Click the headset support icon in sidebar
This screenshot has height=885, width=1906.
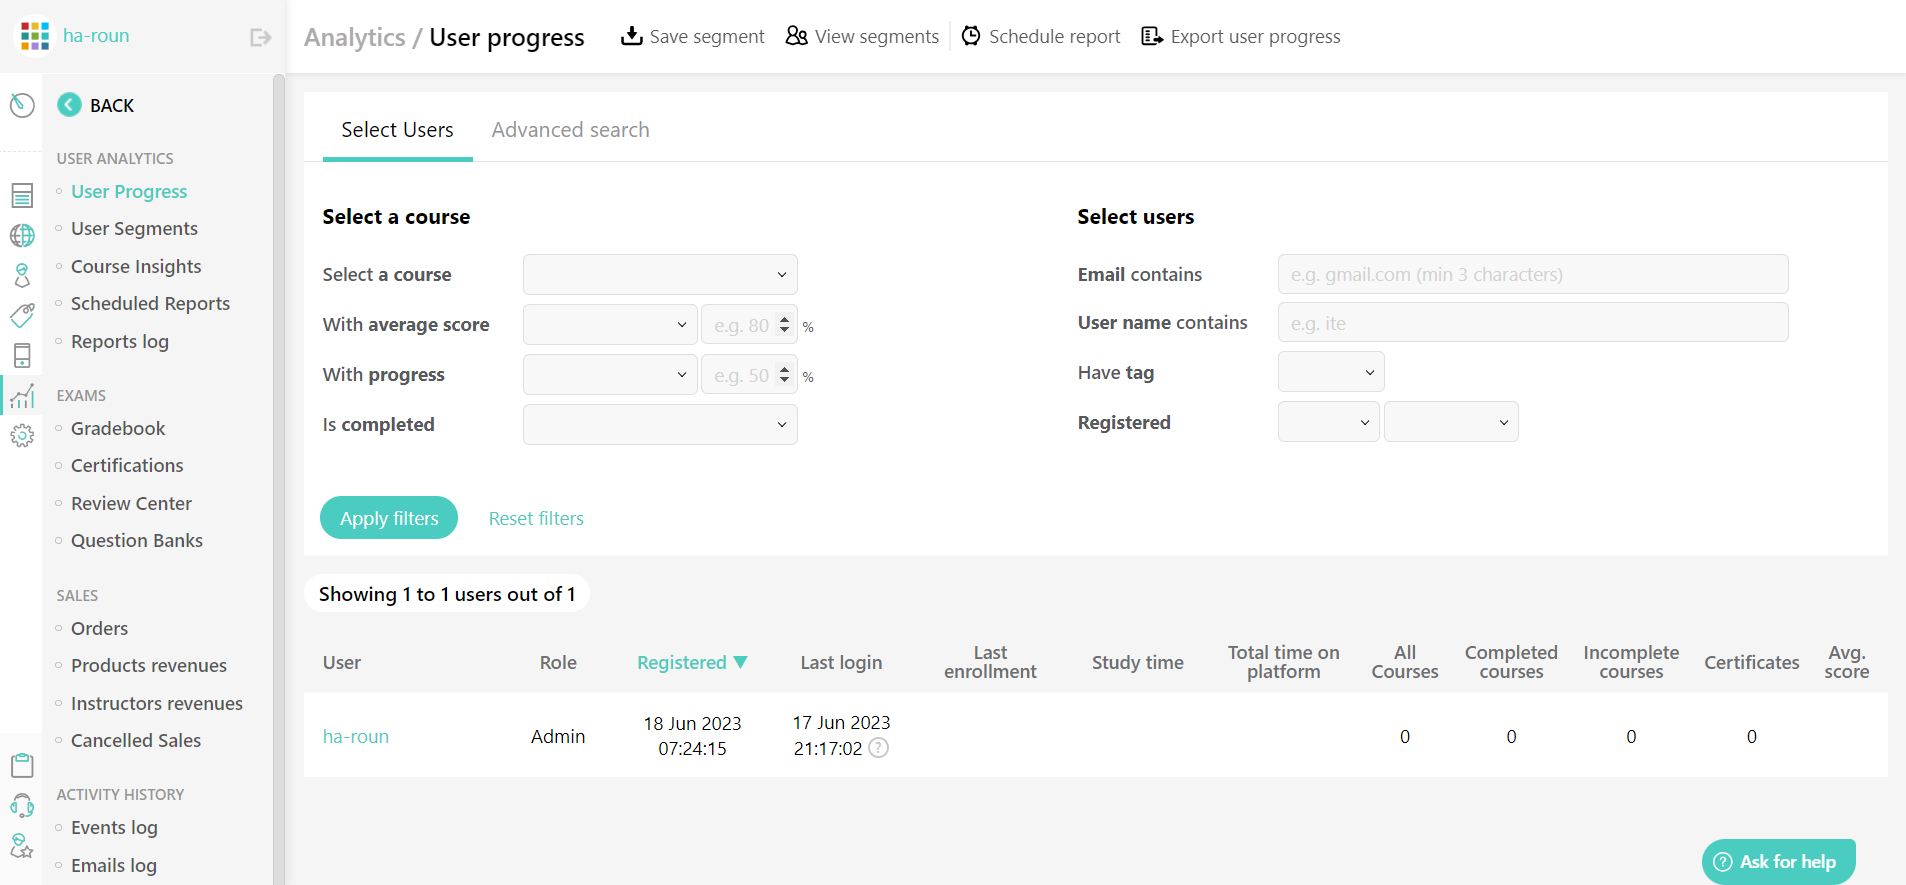(x=22, y=806)
